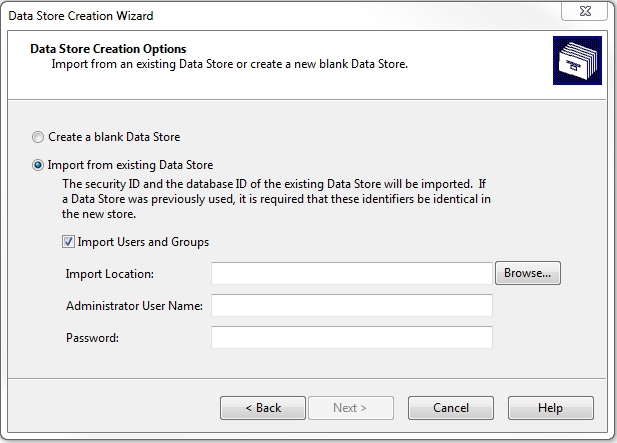Cancel the Data Store wizard

(451, 408)
